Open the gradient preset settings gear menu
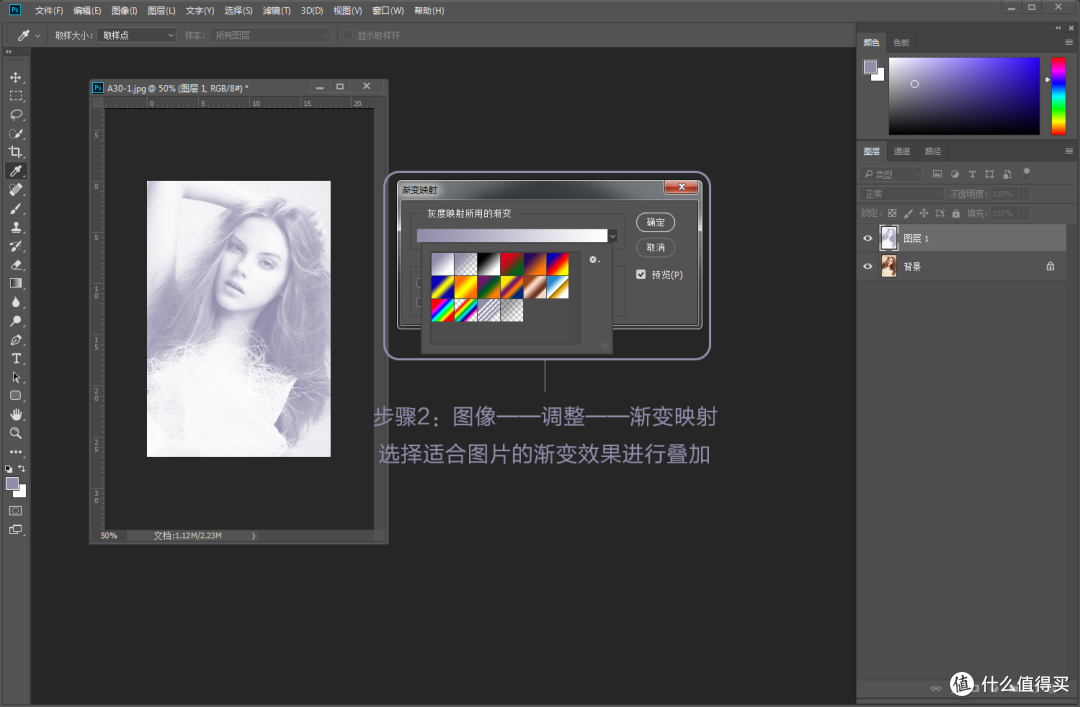This screenshot has width=1080, height=707. pyautogui.click(x=592, y=260)
